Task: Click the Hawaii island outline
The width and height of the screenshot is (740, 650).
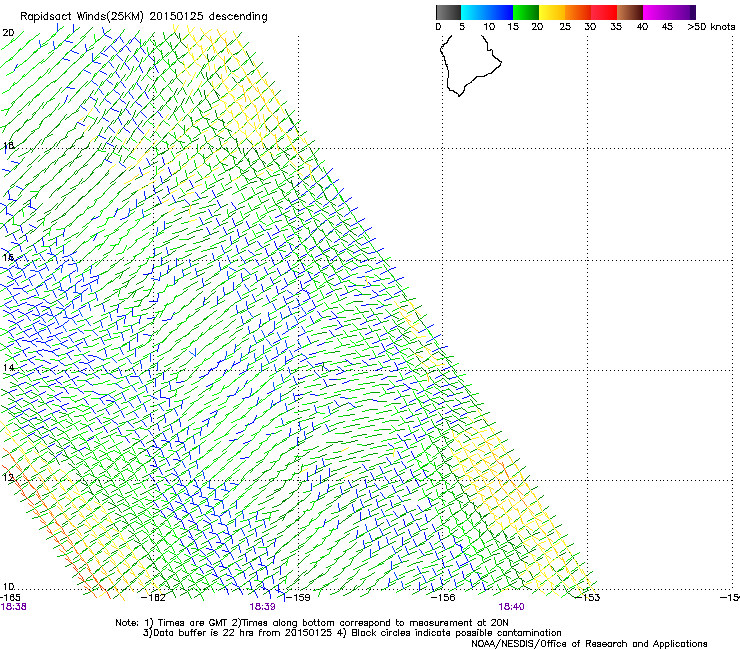Action: (x=471, y=65)
